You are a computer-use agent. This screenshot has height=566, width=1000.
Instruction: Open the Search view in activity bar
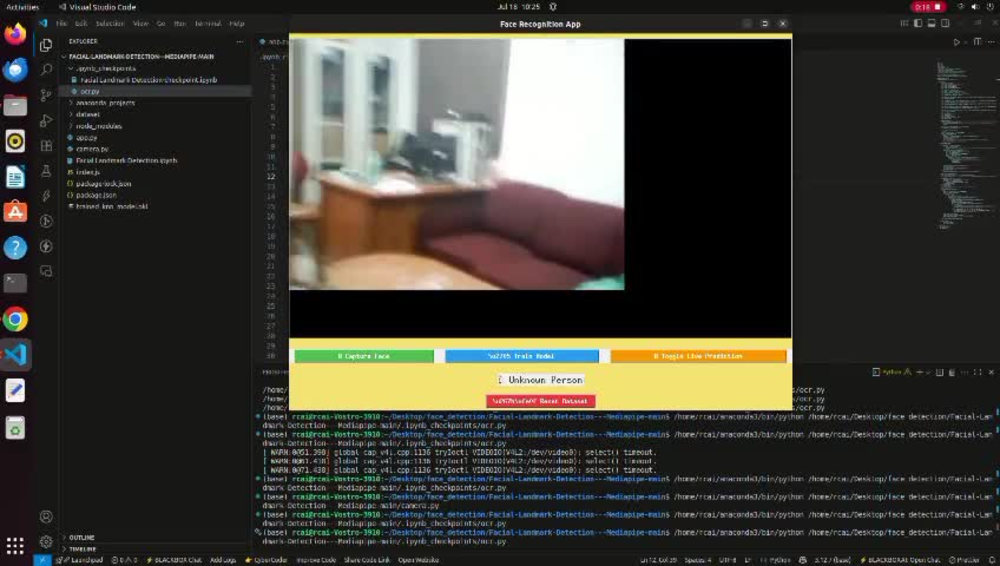click(46, 70)
